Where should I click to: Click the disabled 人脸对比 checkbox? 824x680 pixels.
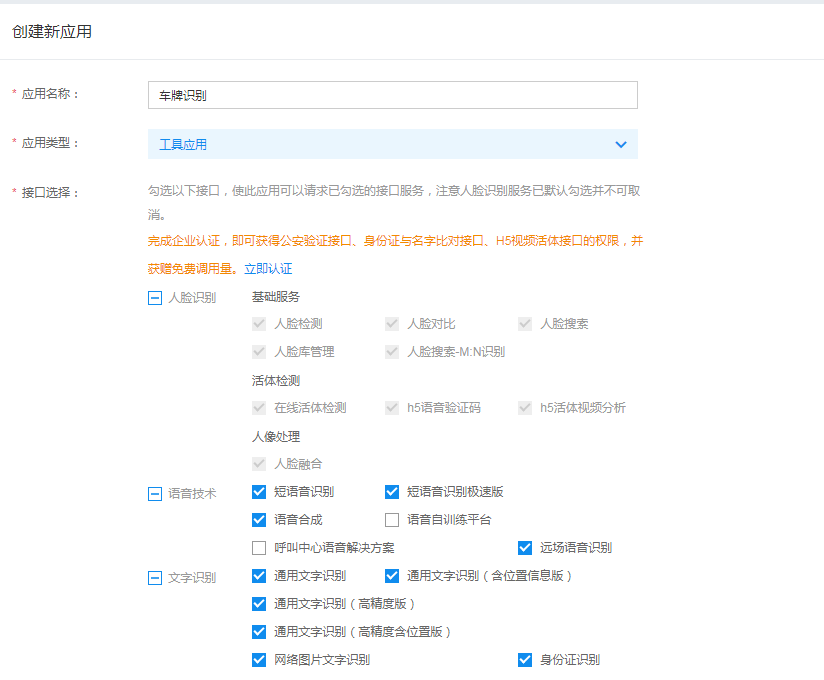[x=392, y=324]
